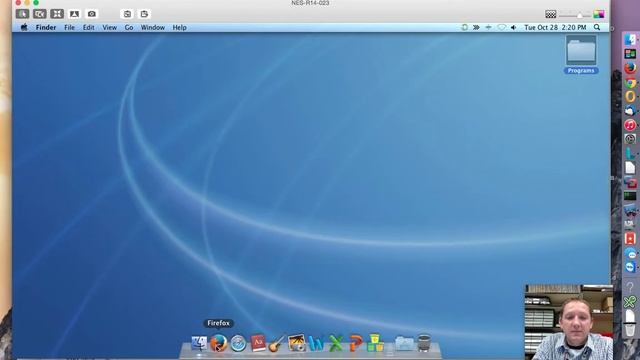Open the colored blocks app in Dock
640x360 pixels.
click(x=375, y=343)
